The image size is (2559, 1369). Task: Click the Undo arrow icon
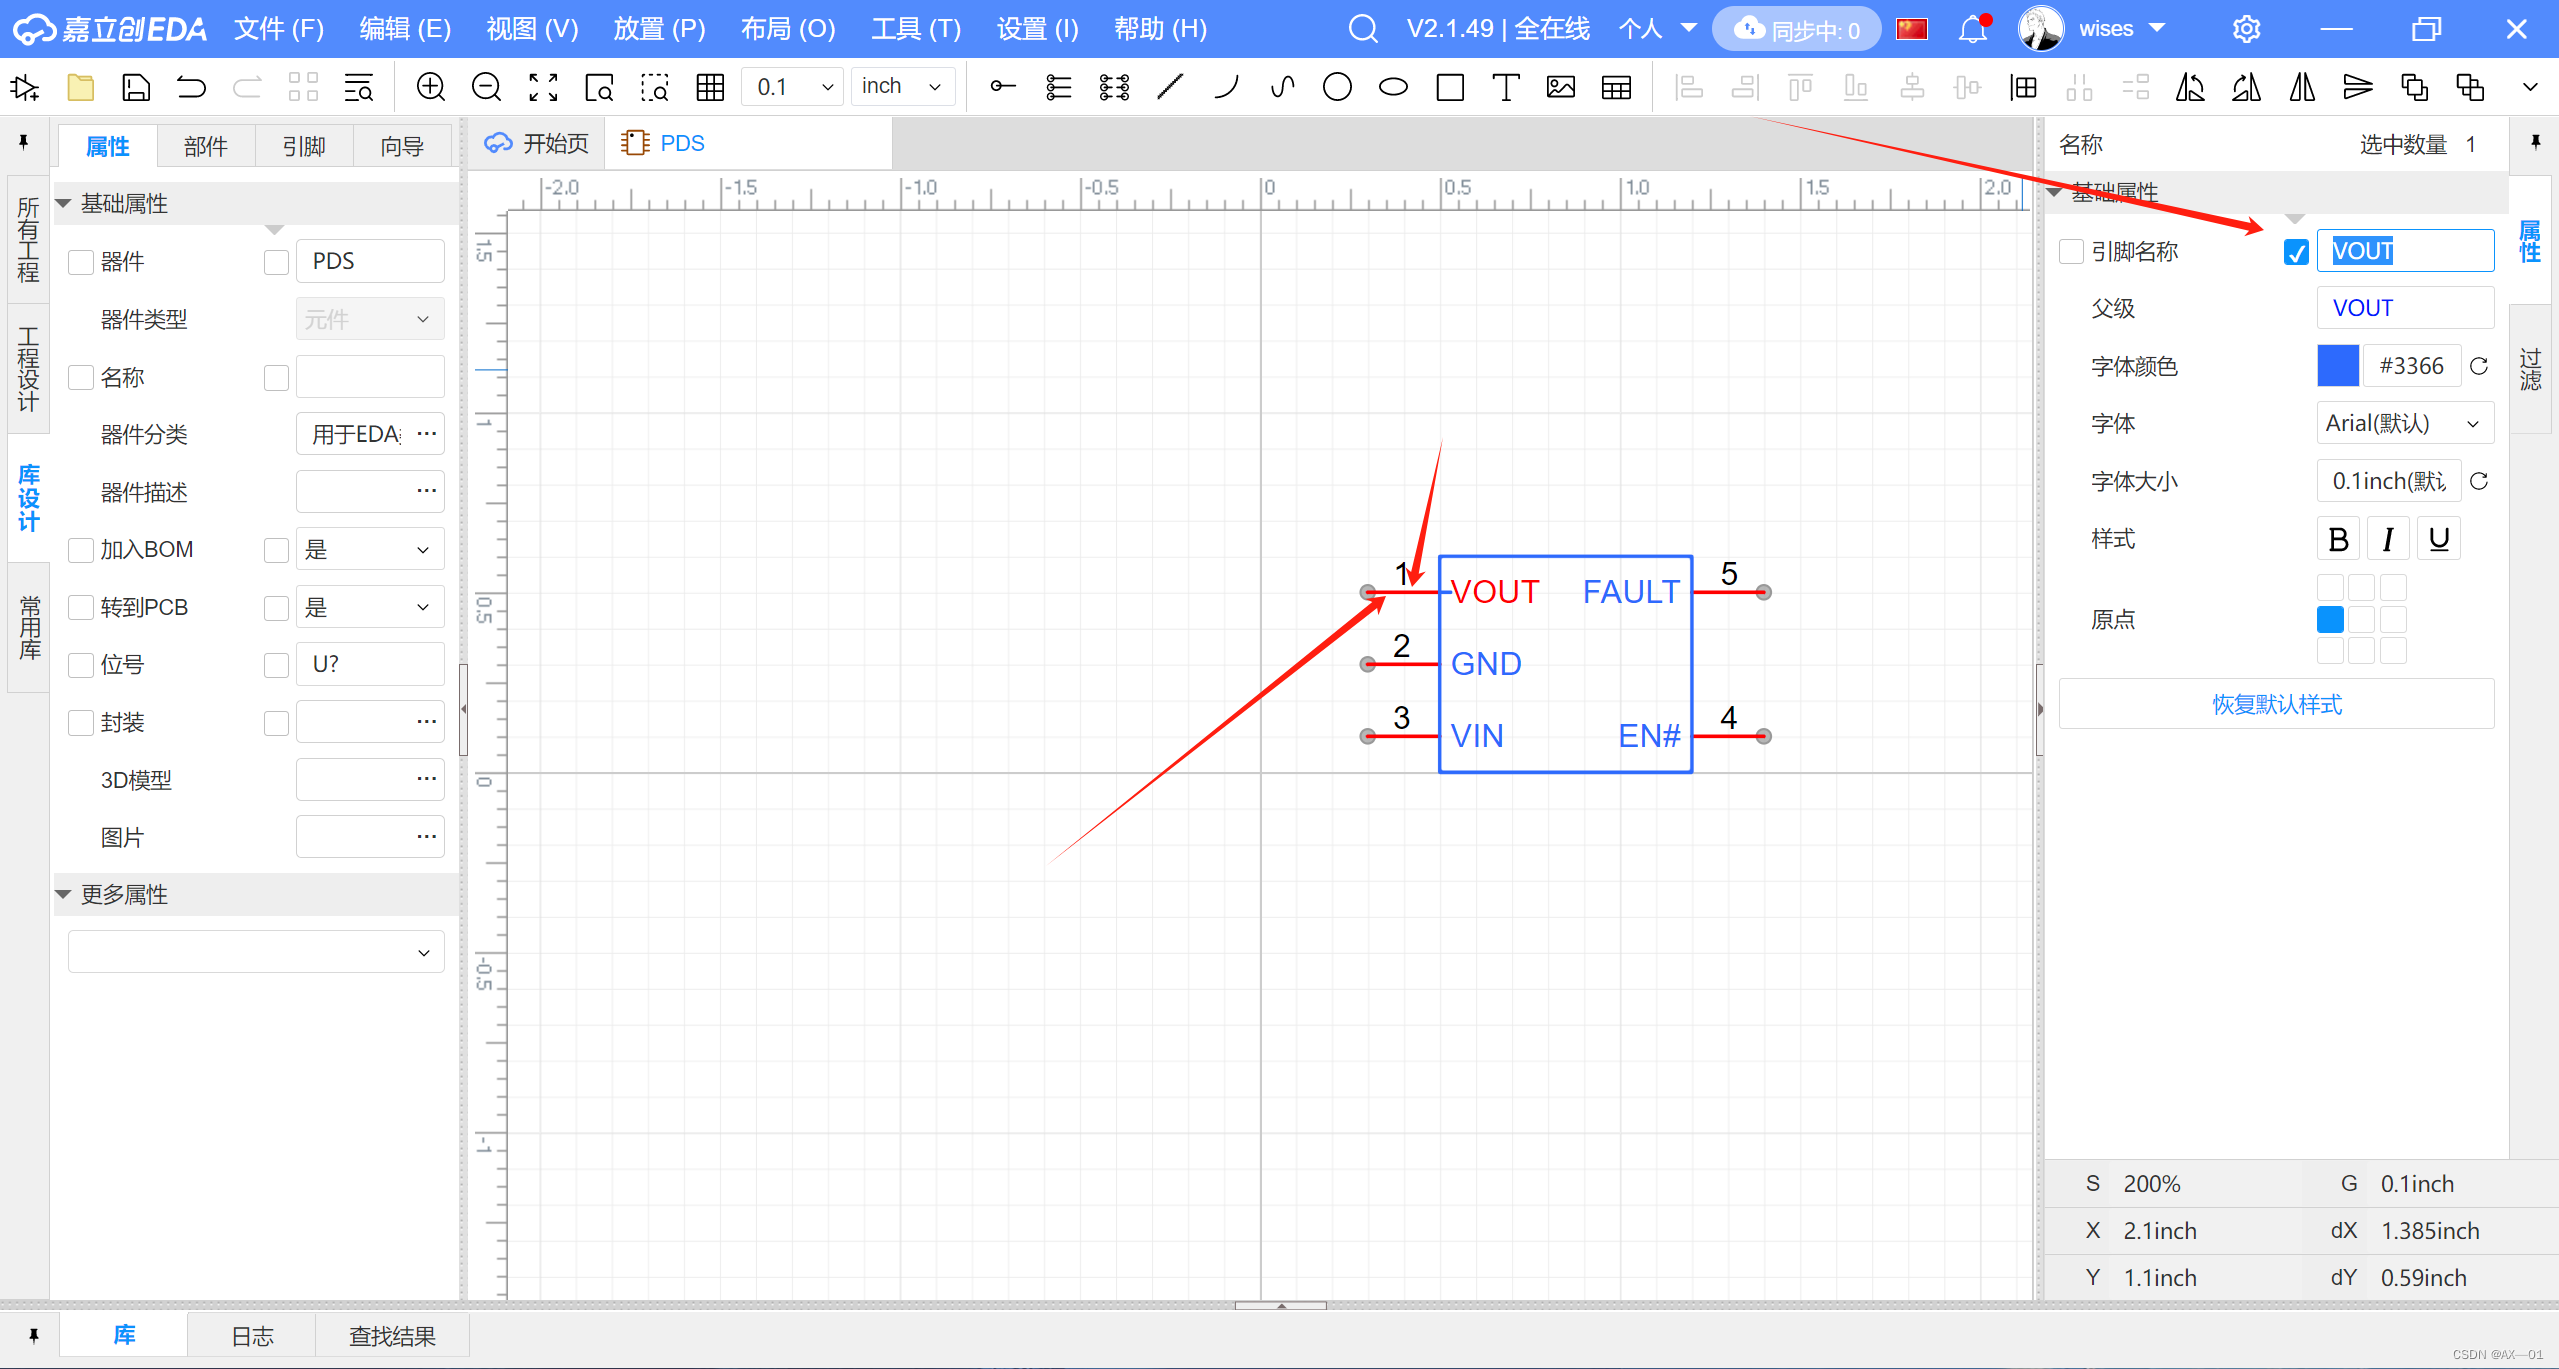pyautogui.click(x=191, y=87)
